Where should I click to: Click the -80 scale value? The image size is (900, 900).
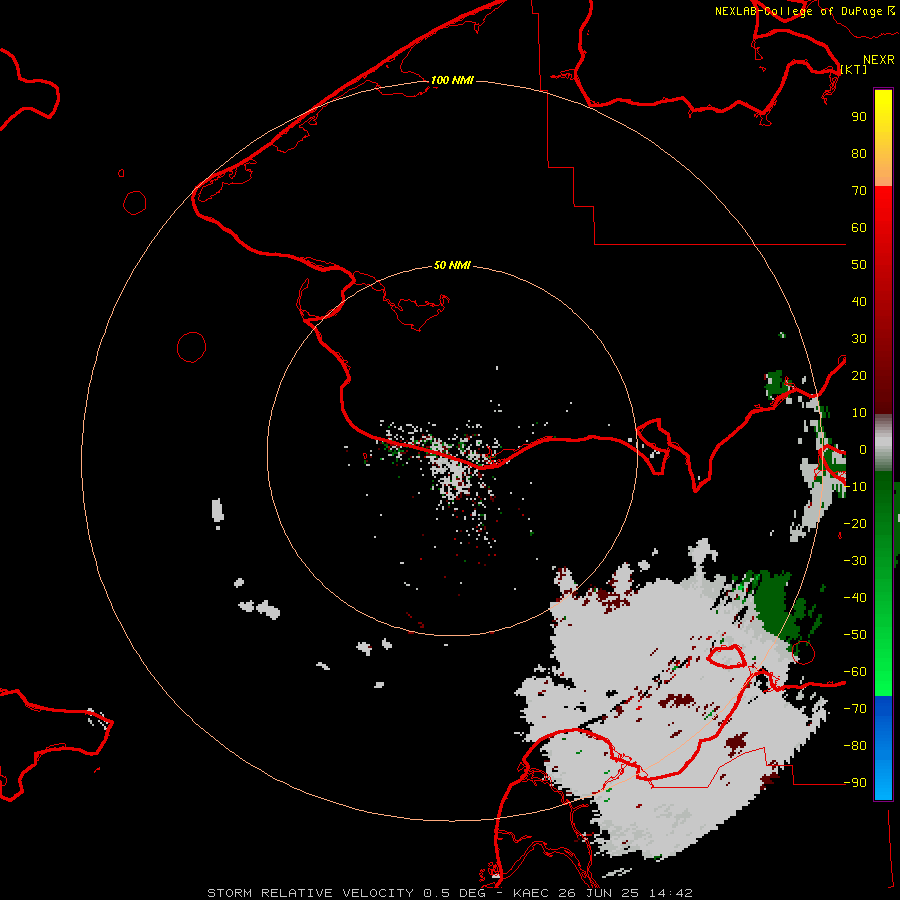pyautogui.click(x=855, y=746)
